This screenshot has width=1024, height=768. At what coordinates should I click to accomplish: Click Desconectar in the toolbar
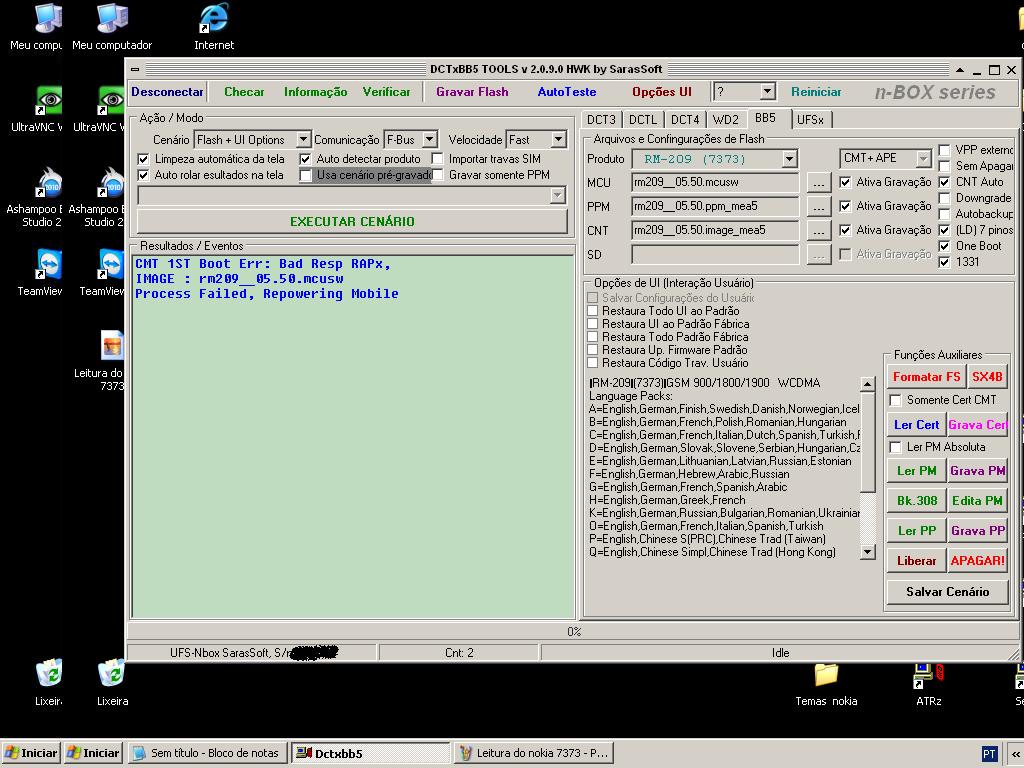coord(167,92)
